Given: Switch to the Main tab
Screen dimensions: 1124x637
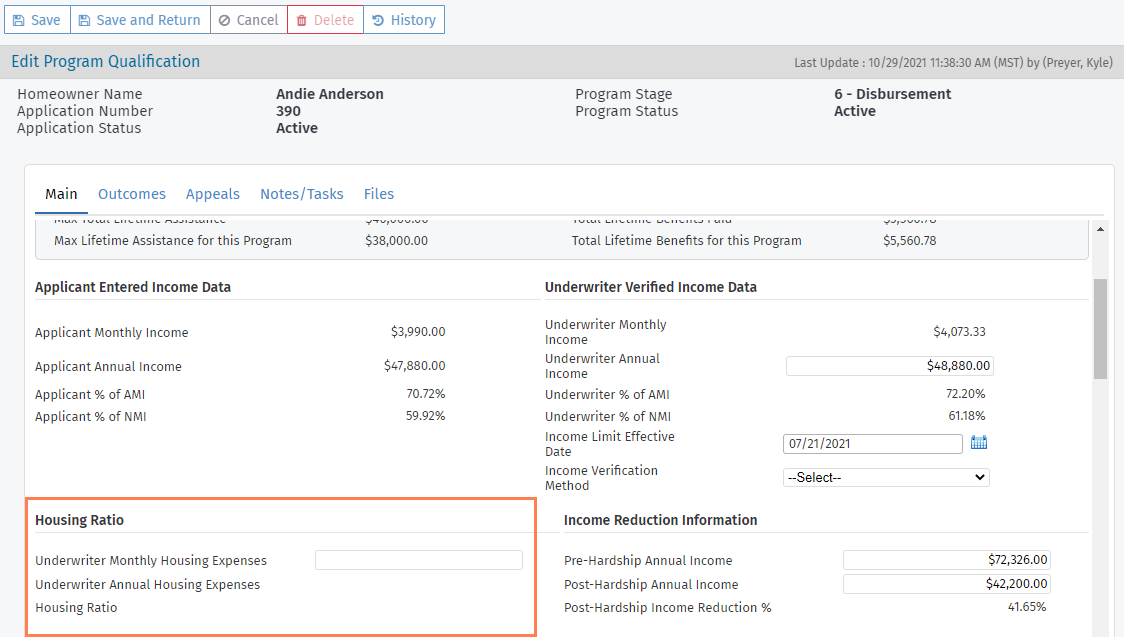Looking at the screenshot, I should [61, 194].
